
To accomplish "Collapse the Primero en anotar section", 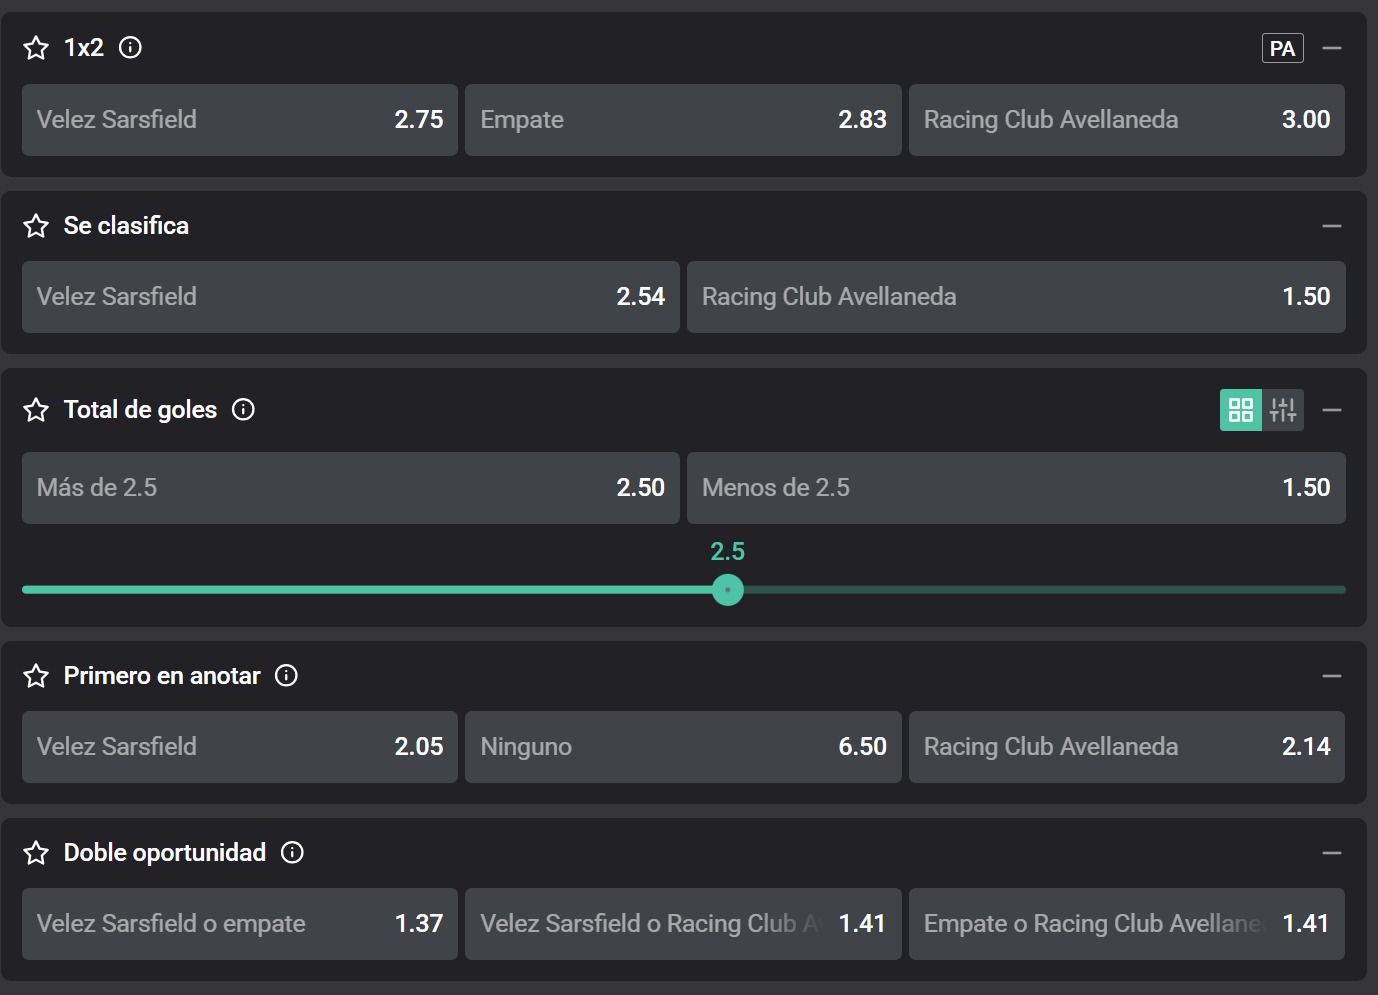I will (1332, 676).
